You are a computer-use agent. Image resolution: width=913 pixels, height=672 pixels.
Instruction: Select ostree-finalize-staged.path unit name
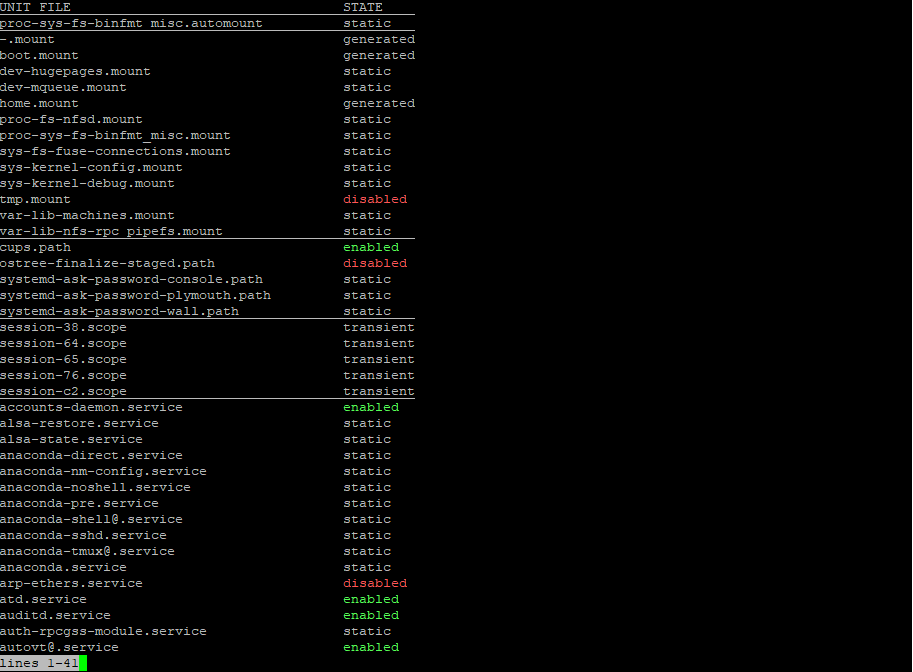click(x=107, y=263)
